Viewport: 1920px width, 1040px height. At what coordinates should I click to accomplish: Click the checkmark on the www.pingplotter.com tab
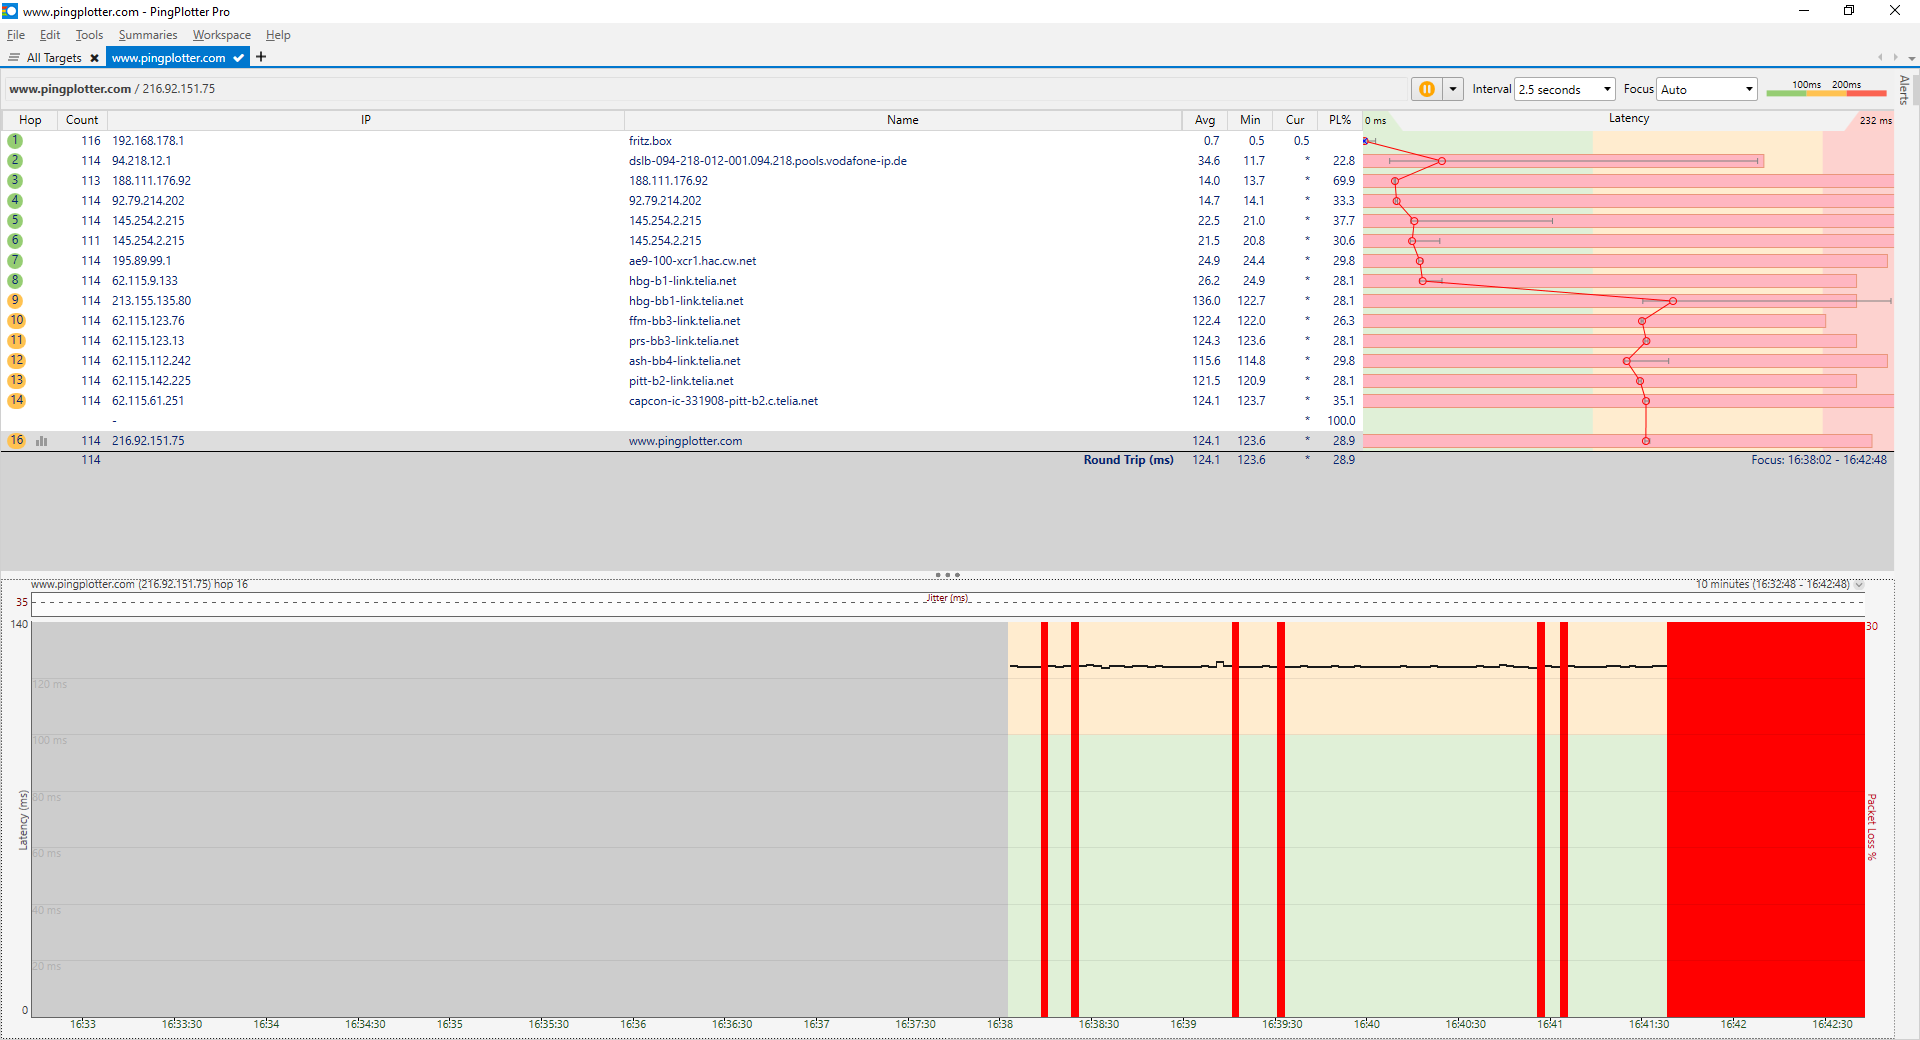[x=238, y=58]
